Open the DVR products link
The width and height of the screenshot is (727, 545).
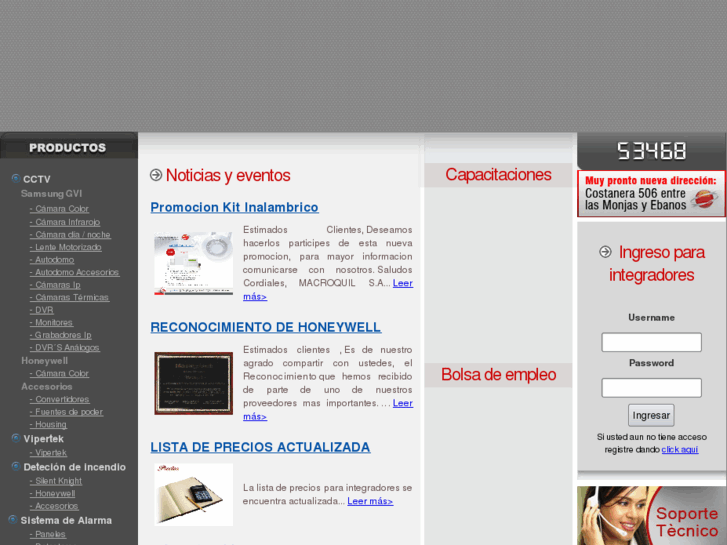(x=41, y=310)
